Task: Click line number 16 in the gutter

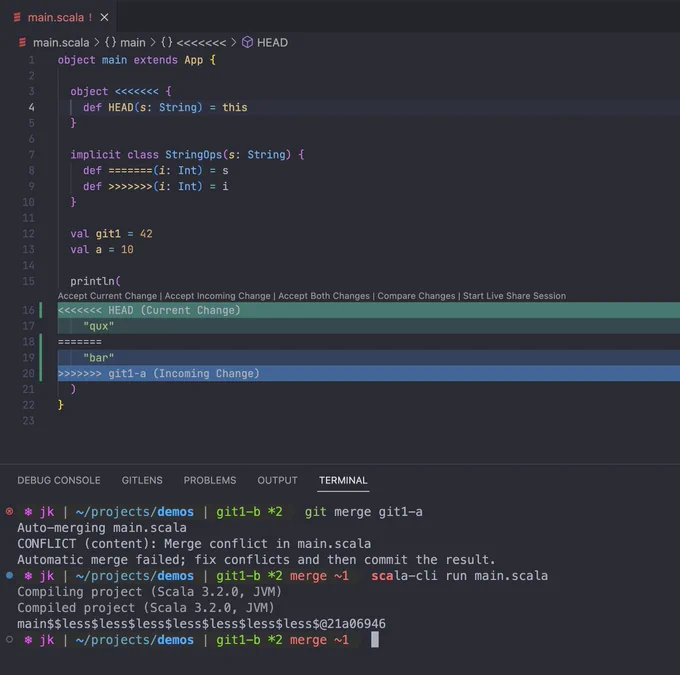Action: [x=28, y=310]
